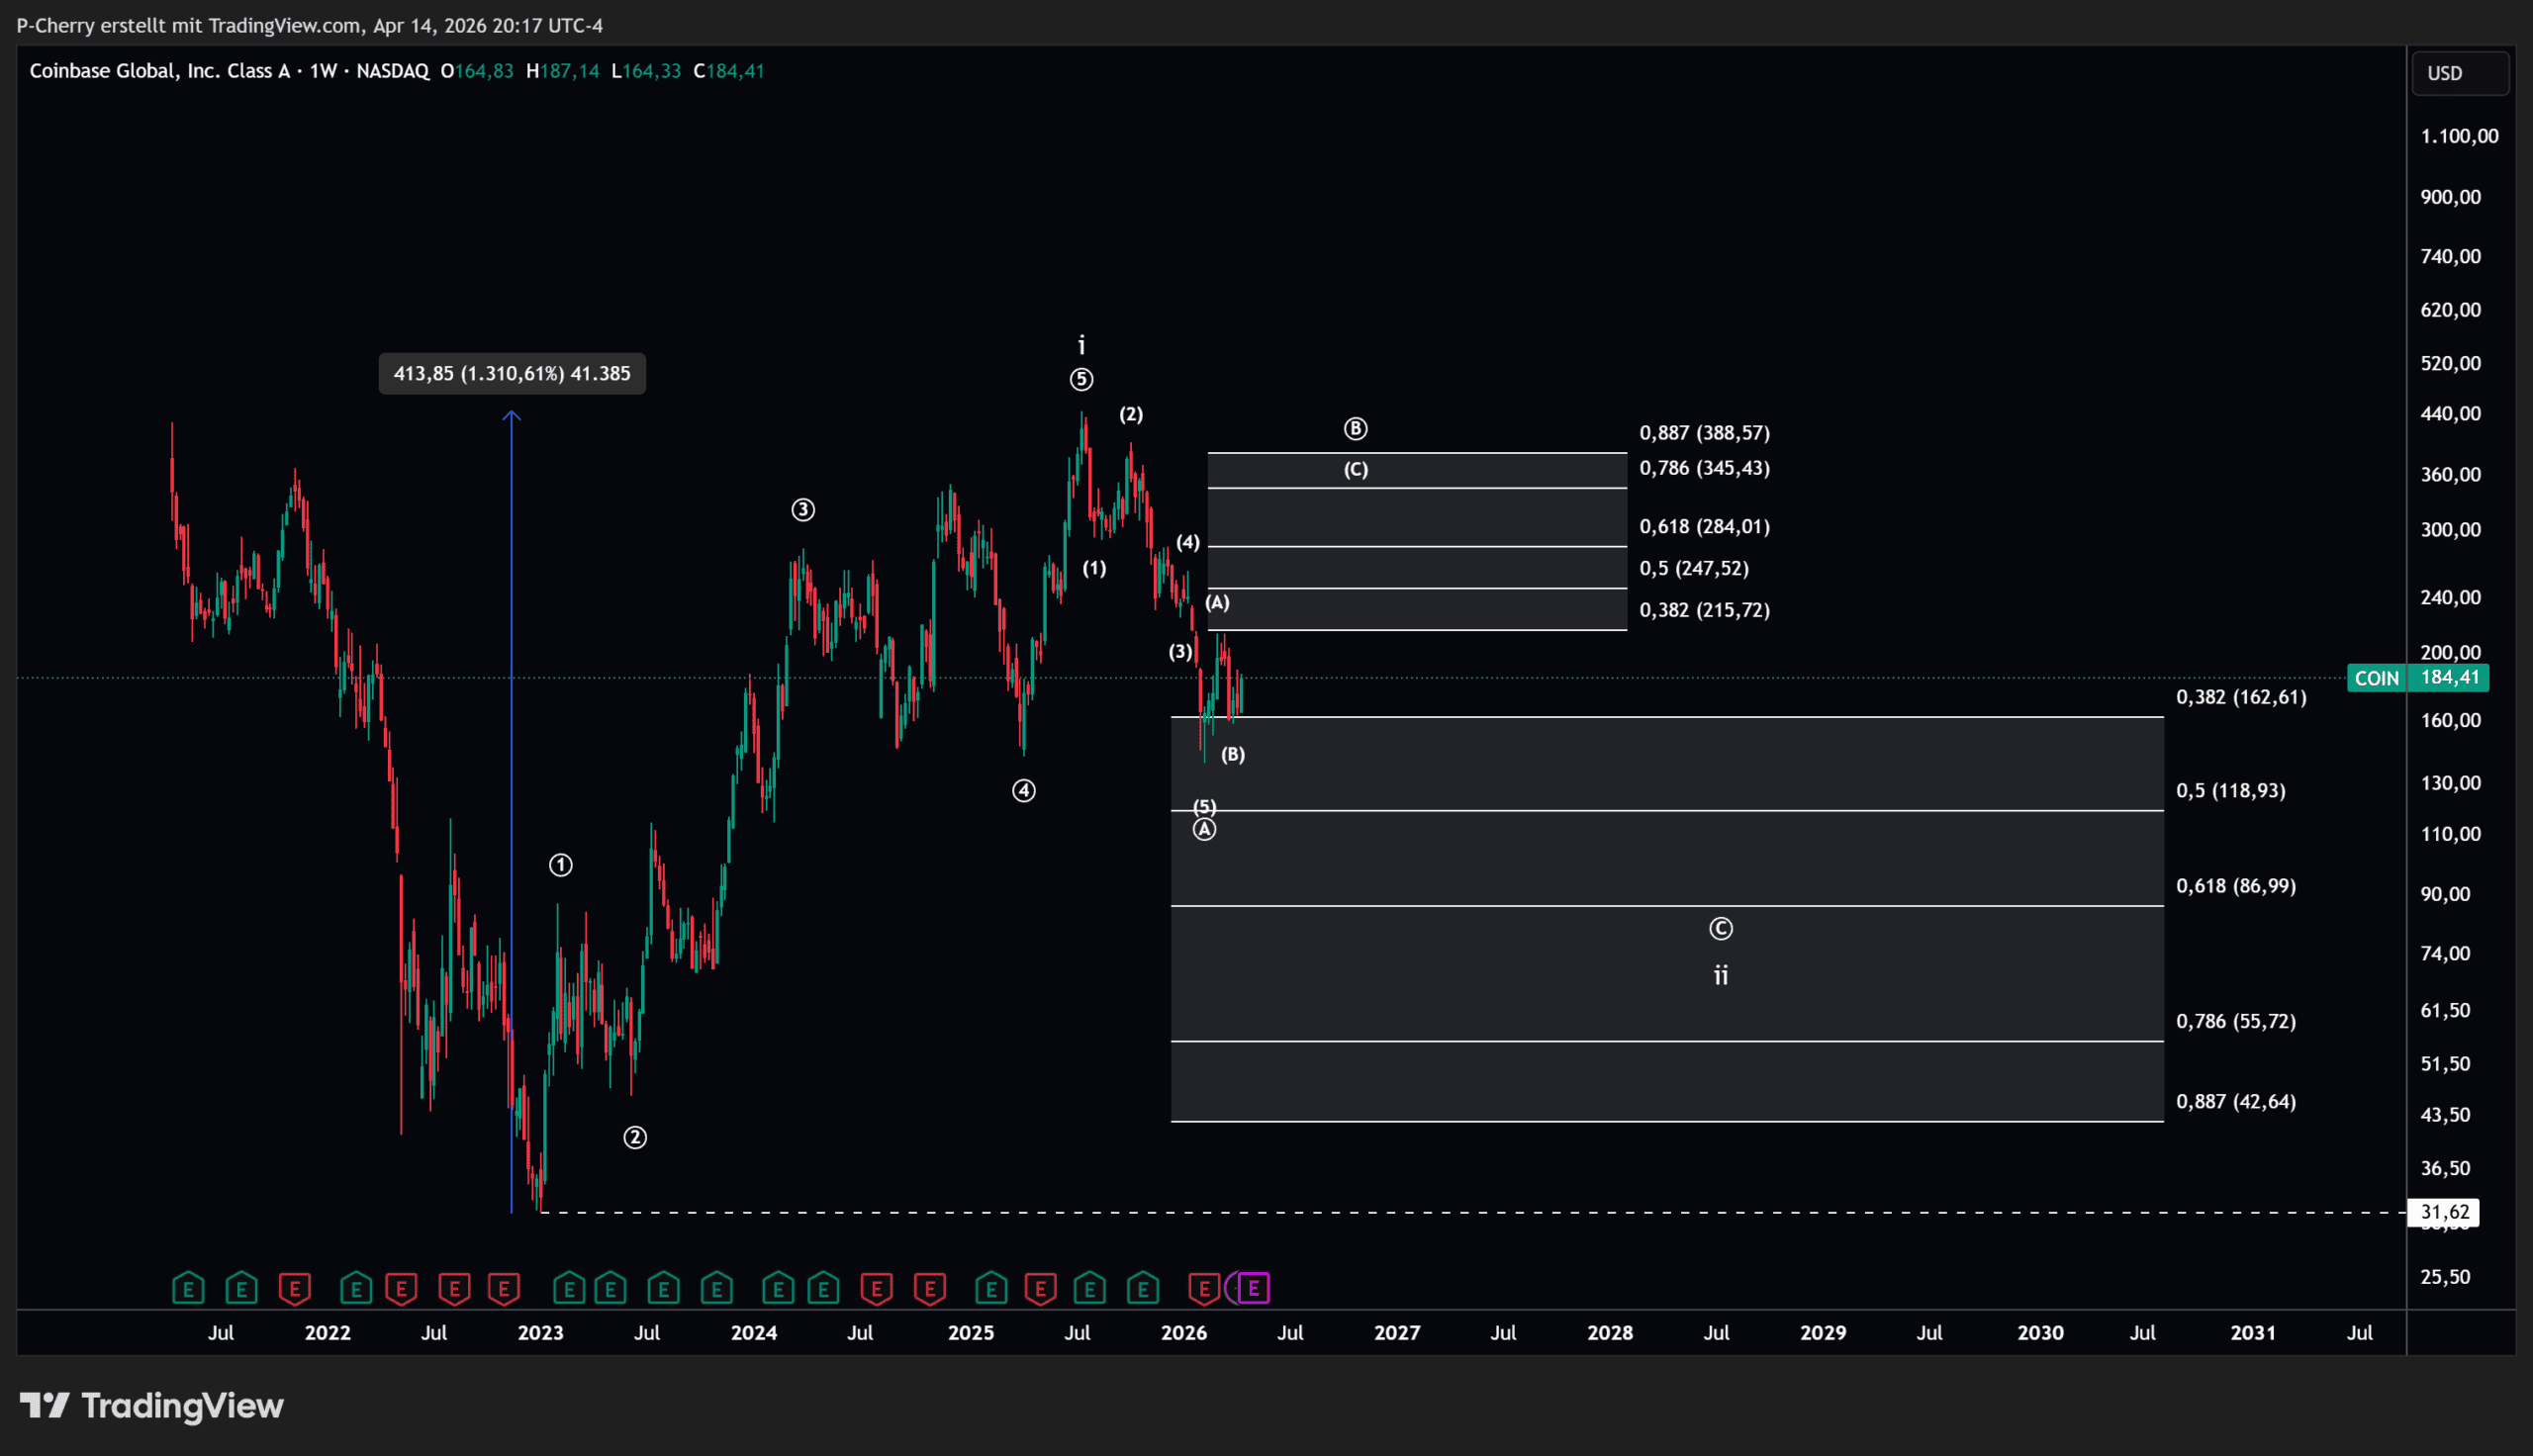This screenshot has width=2533, height=1456.
Task: Open the TradingView logo link
Action: 152,1405
